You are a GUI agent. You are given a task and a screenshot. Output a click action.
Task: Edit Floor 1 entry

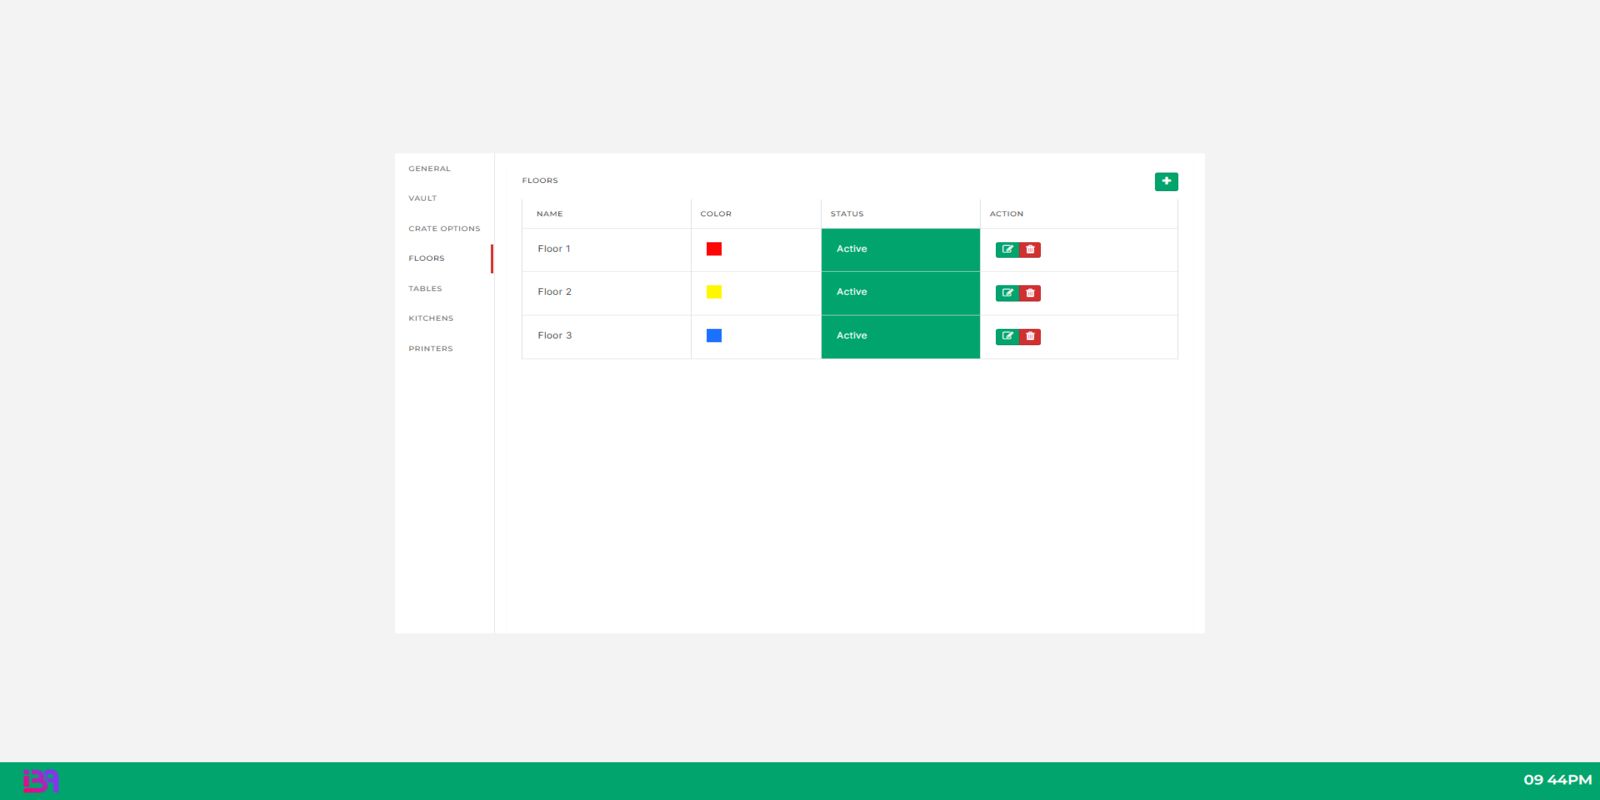click(1007, 250)
